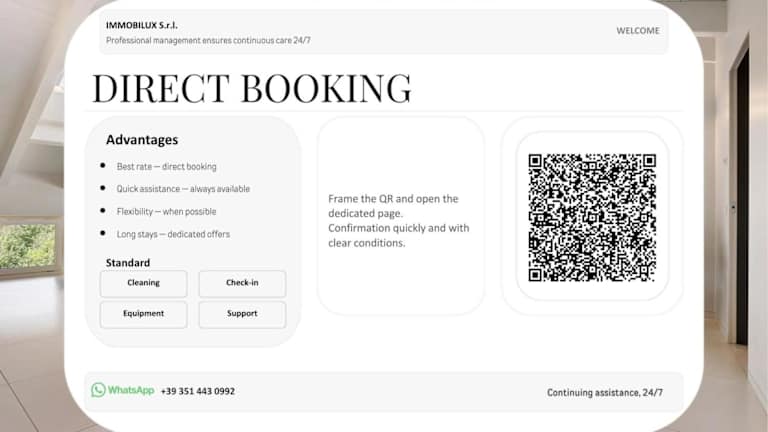Screen dimensions: 768x432
Task: Click the Support button
Action: tap(242, 314)
